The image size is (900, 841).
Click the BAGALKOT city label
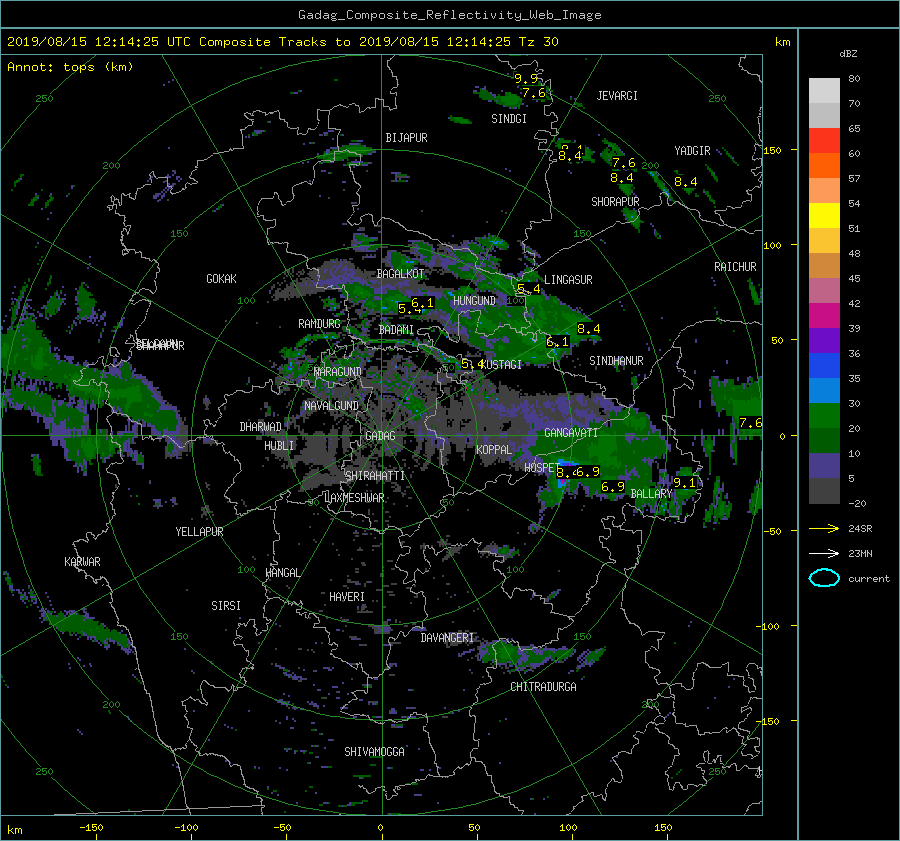tap(400, 274)
